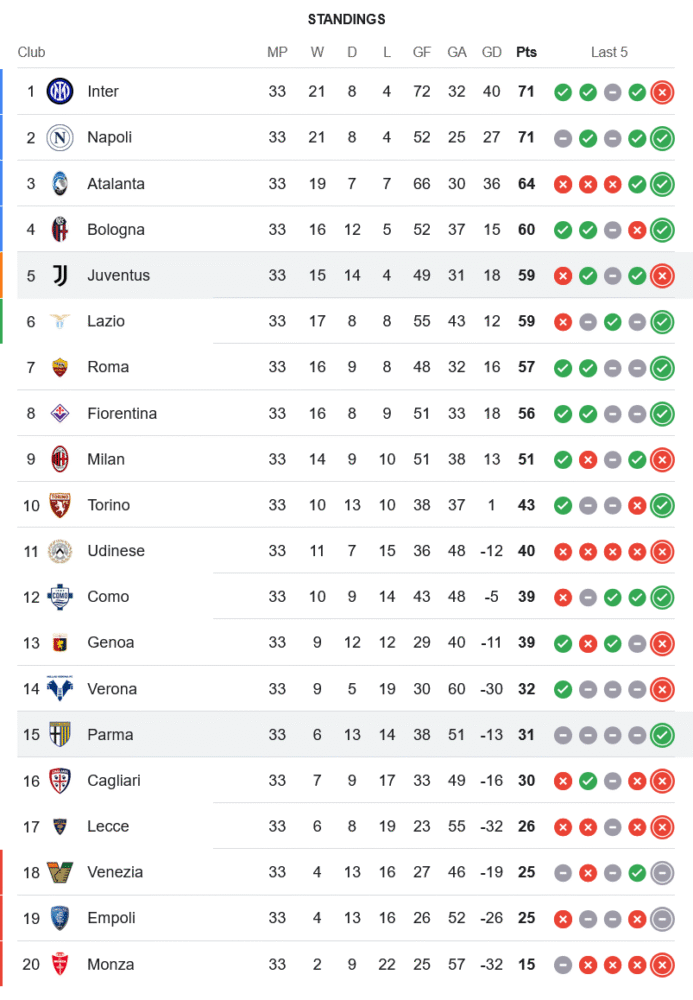Click the Juventus crest icon

point(60,275)
